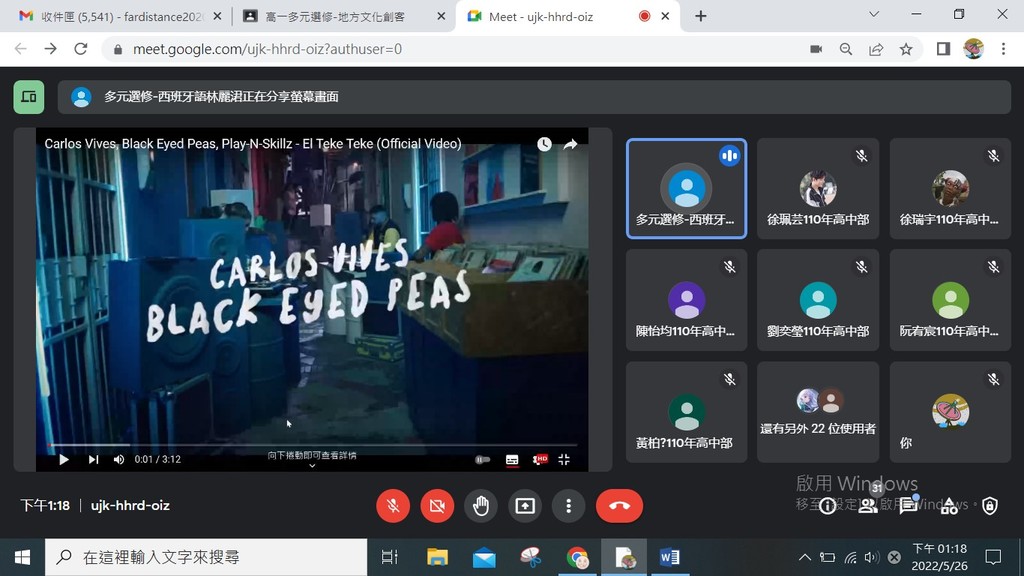Viewport: 1024px width, 576px height.
Task: Click the YouTube video progress bar
Action: (312, 445)
